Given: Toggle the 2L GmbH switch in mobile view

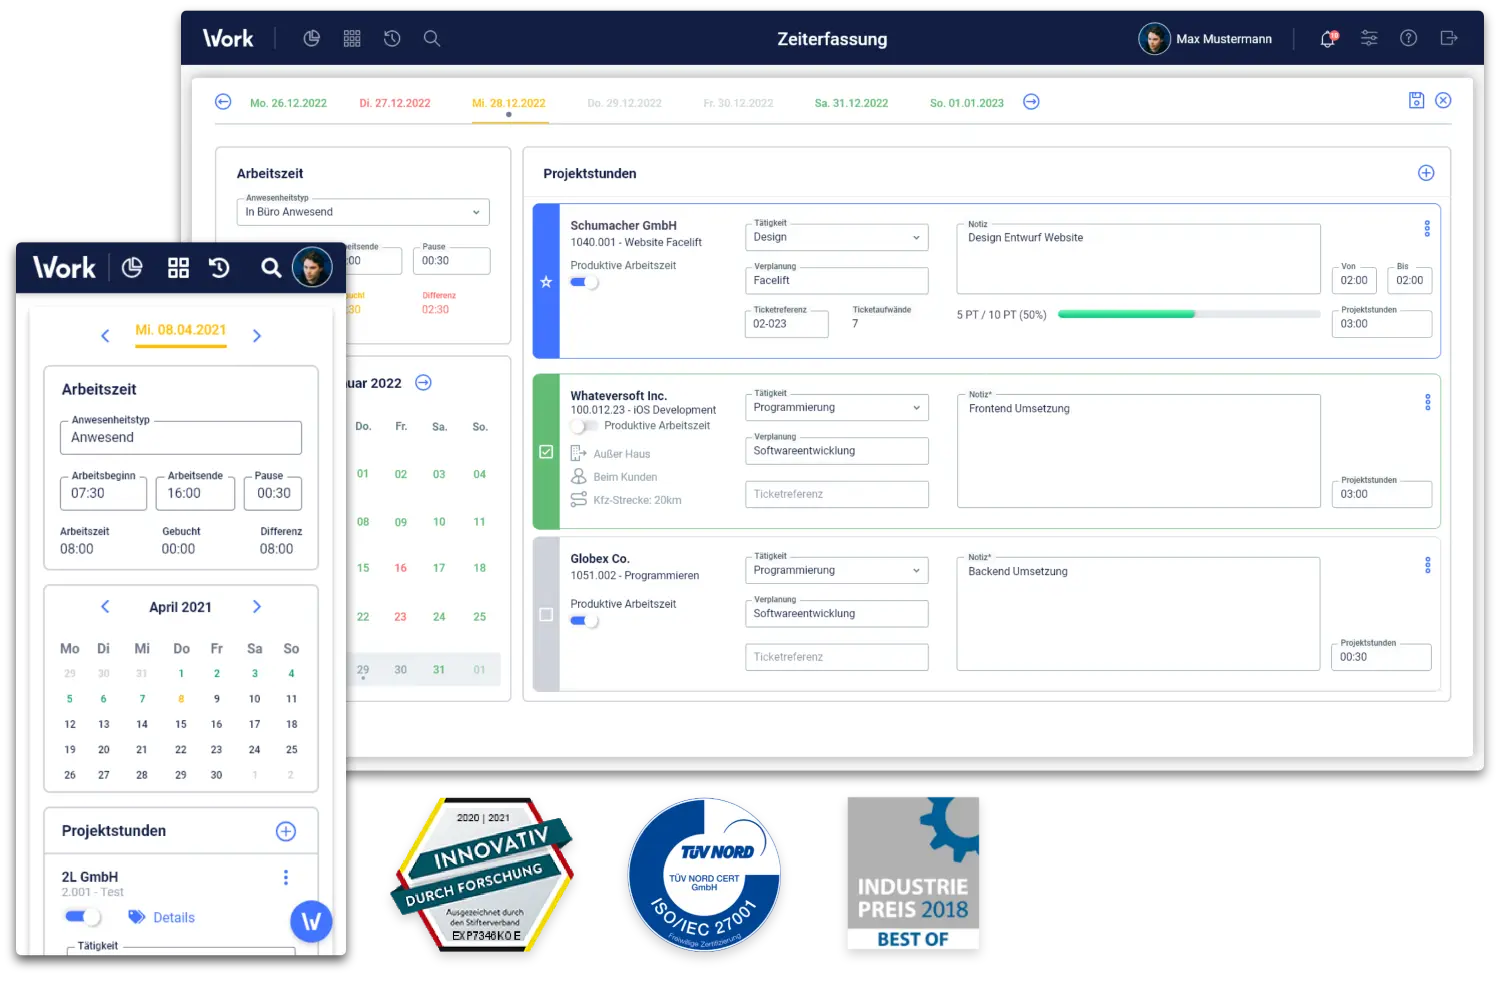Looking at the screenshot, I should coord(82,917).
